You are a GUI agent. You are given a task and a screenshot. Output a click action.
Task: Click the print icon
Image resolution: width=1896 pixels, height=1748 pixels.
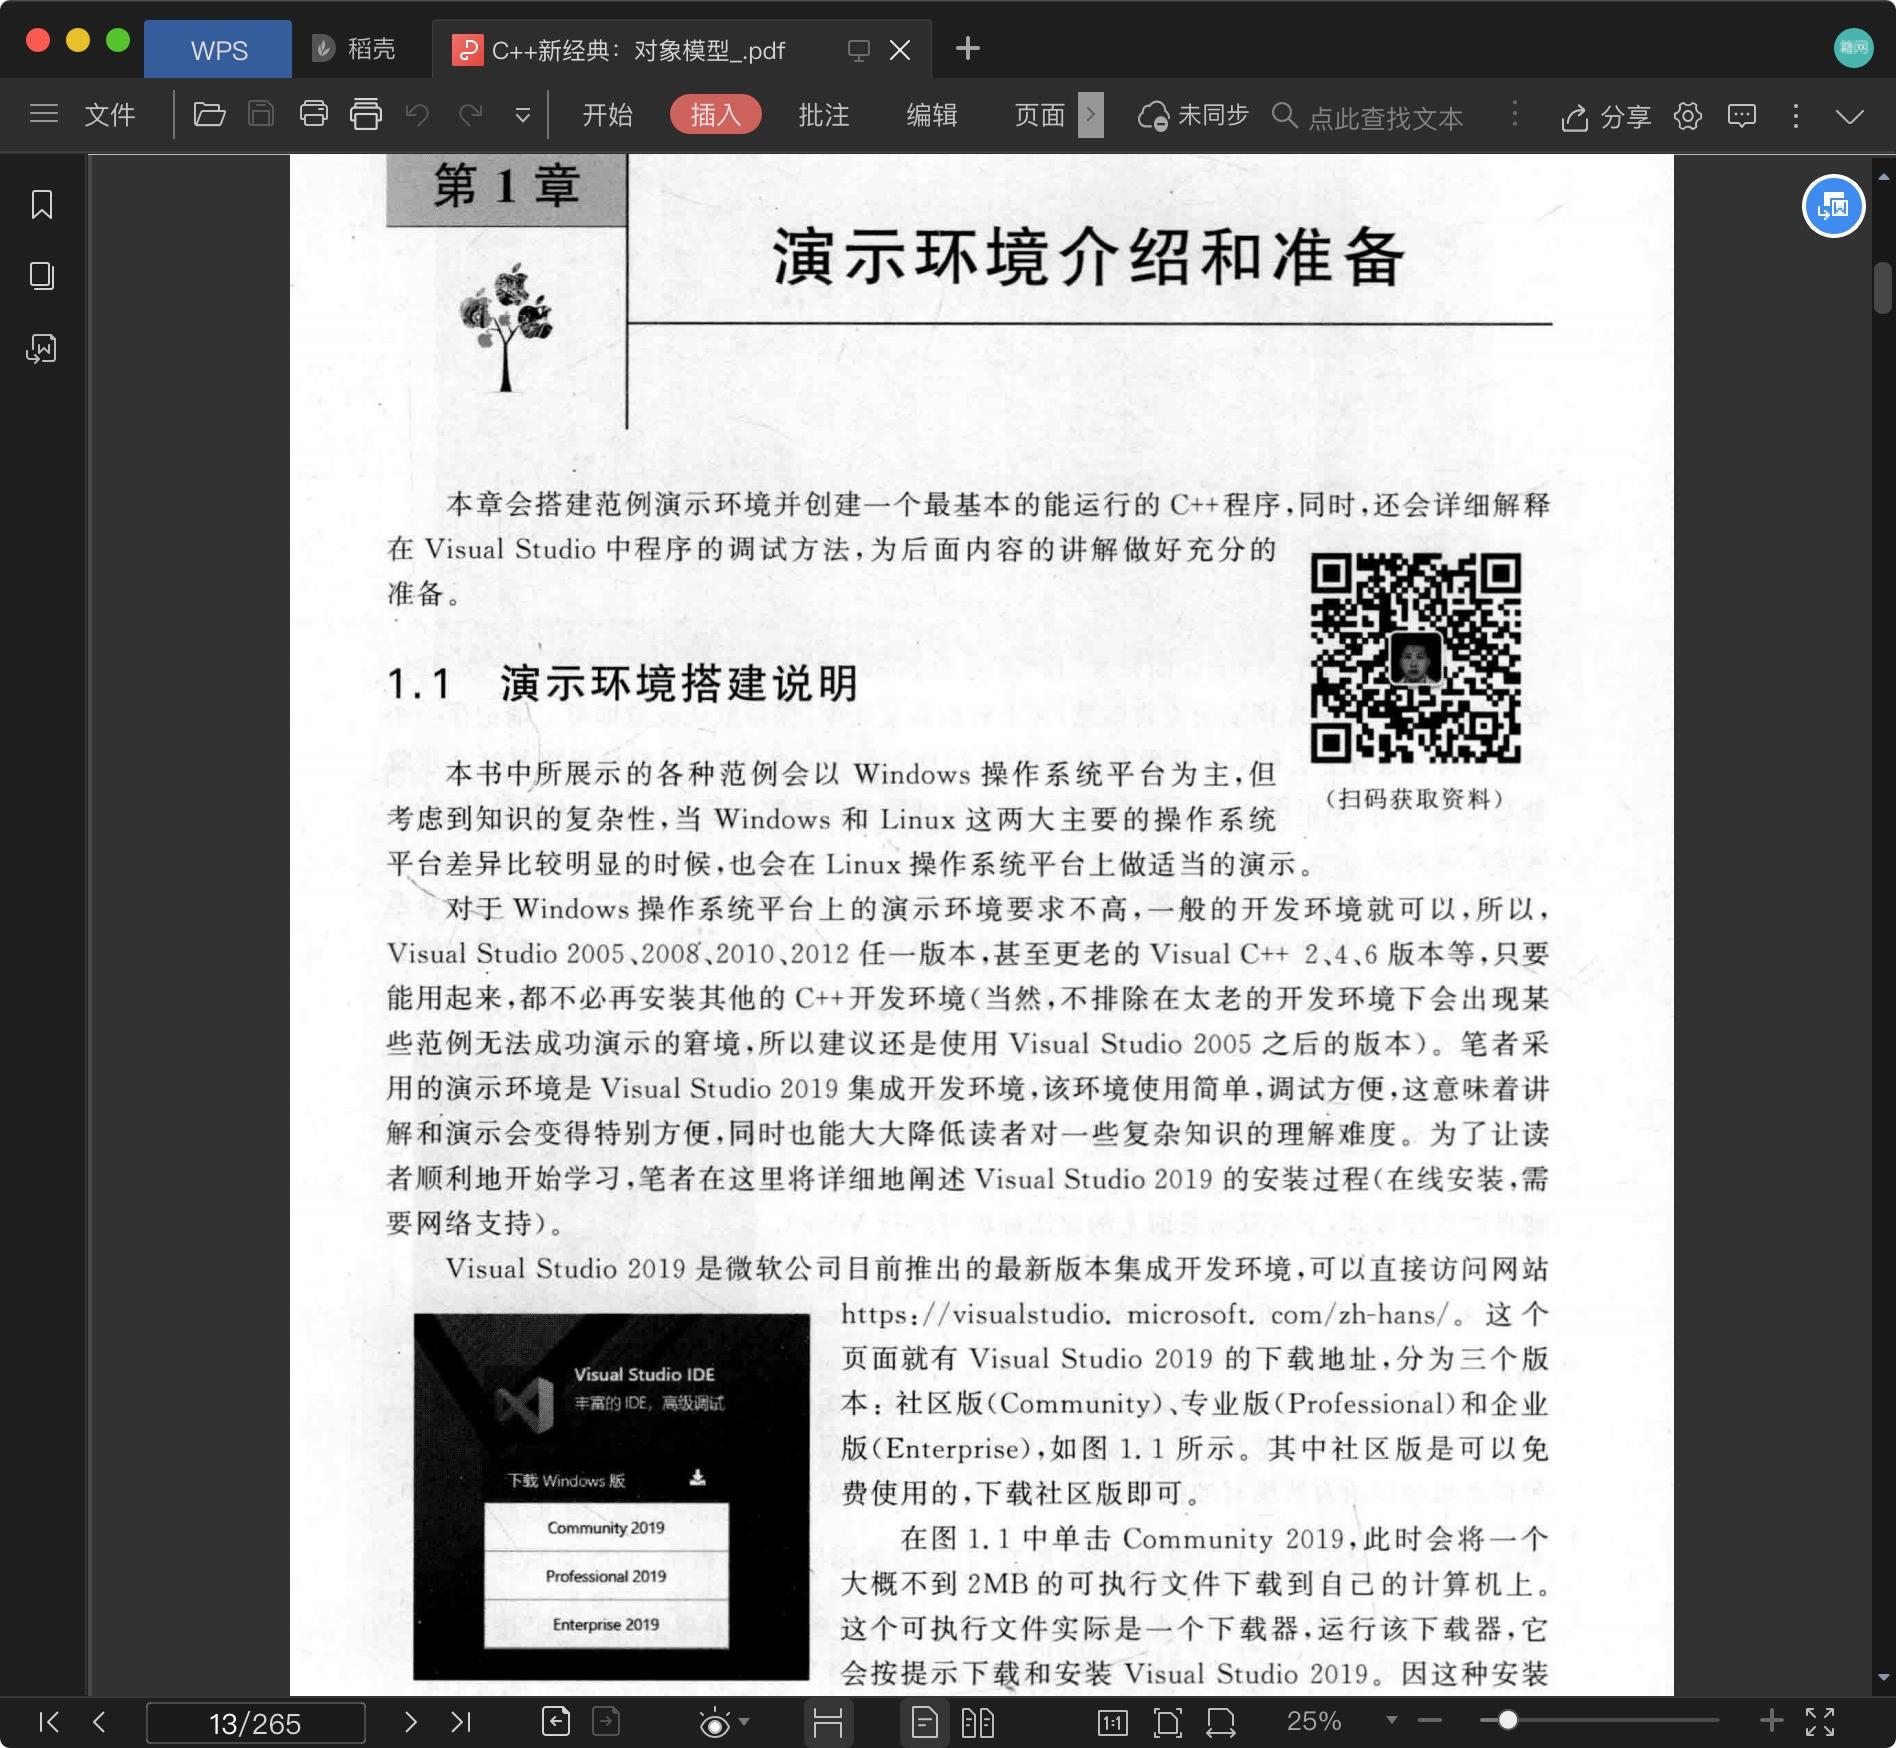(314, 114)
